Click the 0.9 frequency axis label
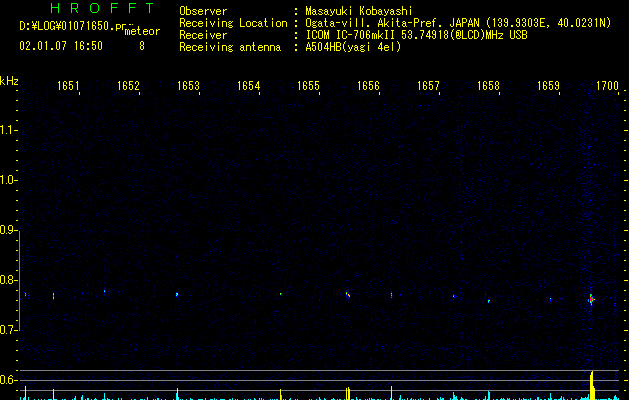This screenshot has height=400, width=629. [7, 230]
